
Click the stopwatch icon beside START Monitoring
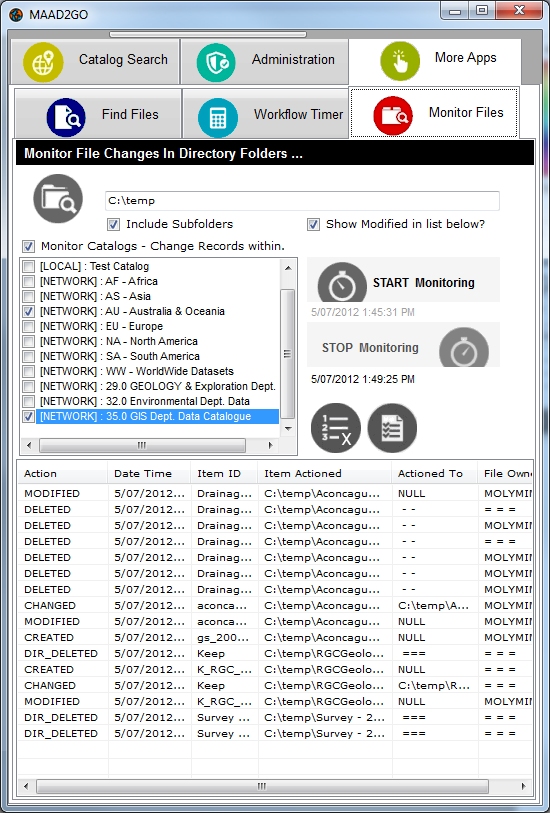[342, 282]
